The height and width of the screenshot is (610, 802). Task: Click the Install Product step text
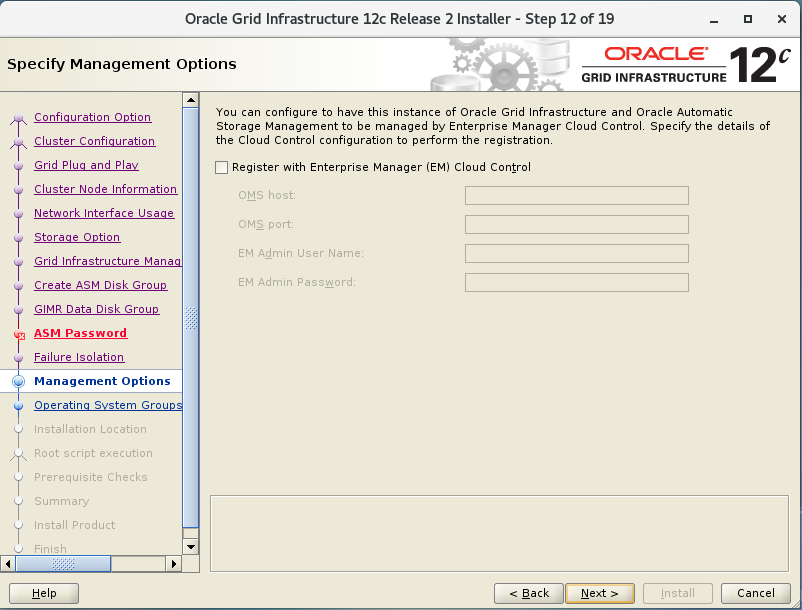pyautogui.click(x=75, y=526)
